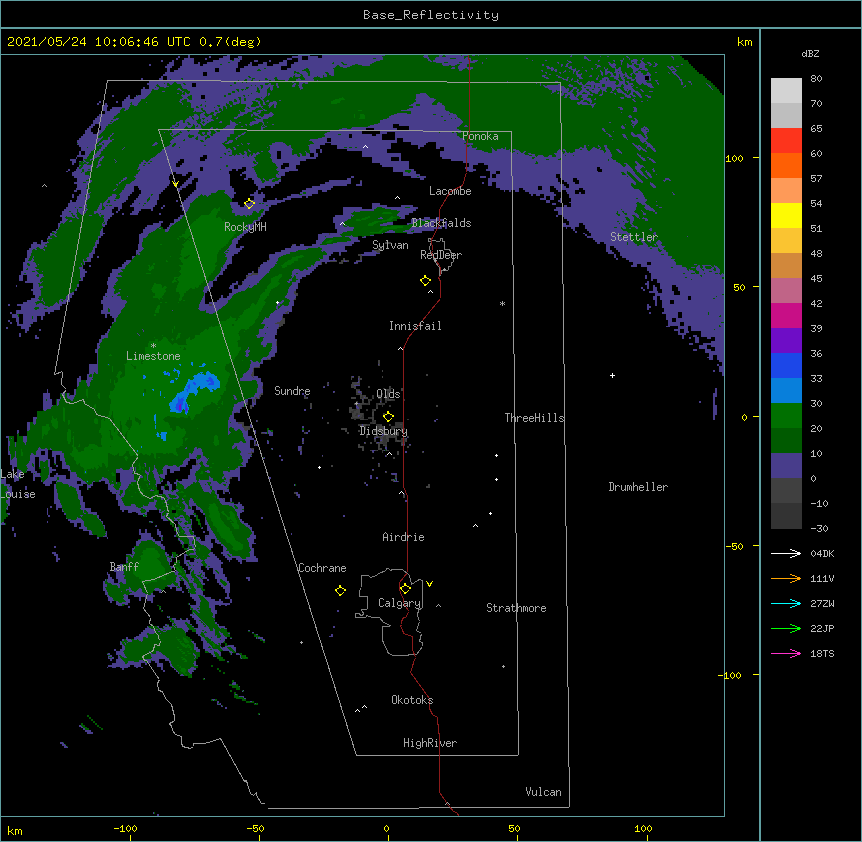
Task: Pick the magenta 42 dBZ color swatch
Action: [x=786, y=315]
